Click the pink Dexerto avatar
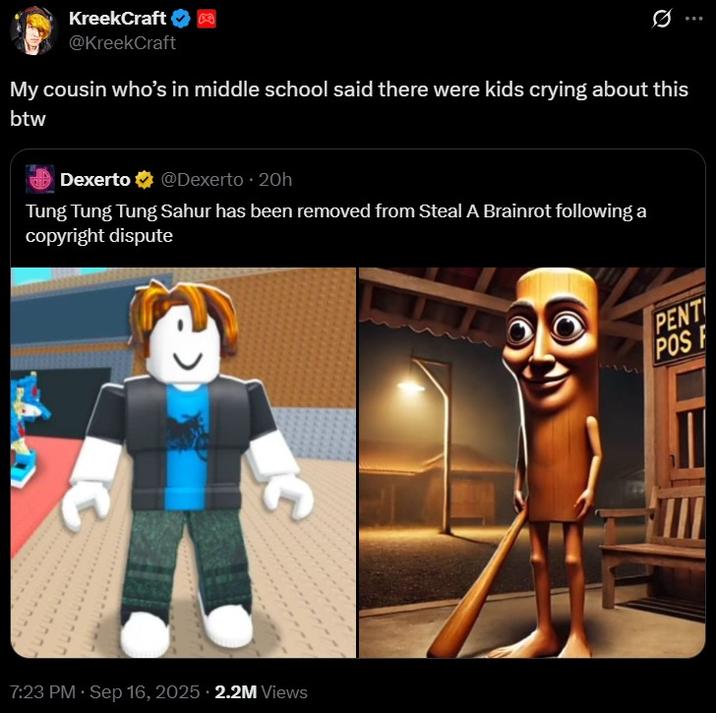Viewport: 716px width, 713px height. pyautogui.click(x=40, y=179)
